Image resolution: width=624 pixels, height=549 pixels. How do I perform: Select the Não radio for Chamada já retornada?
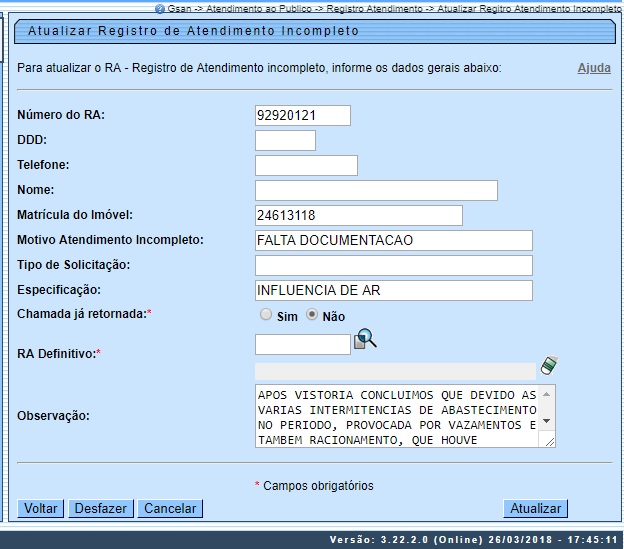tap(312, 314)
